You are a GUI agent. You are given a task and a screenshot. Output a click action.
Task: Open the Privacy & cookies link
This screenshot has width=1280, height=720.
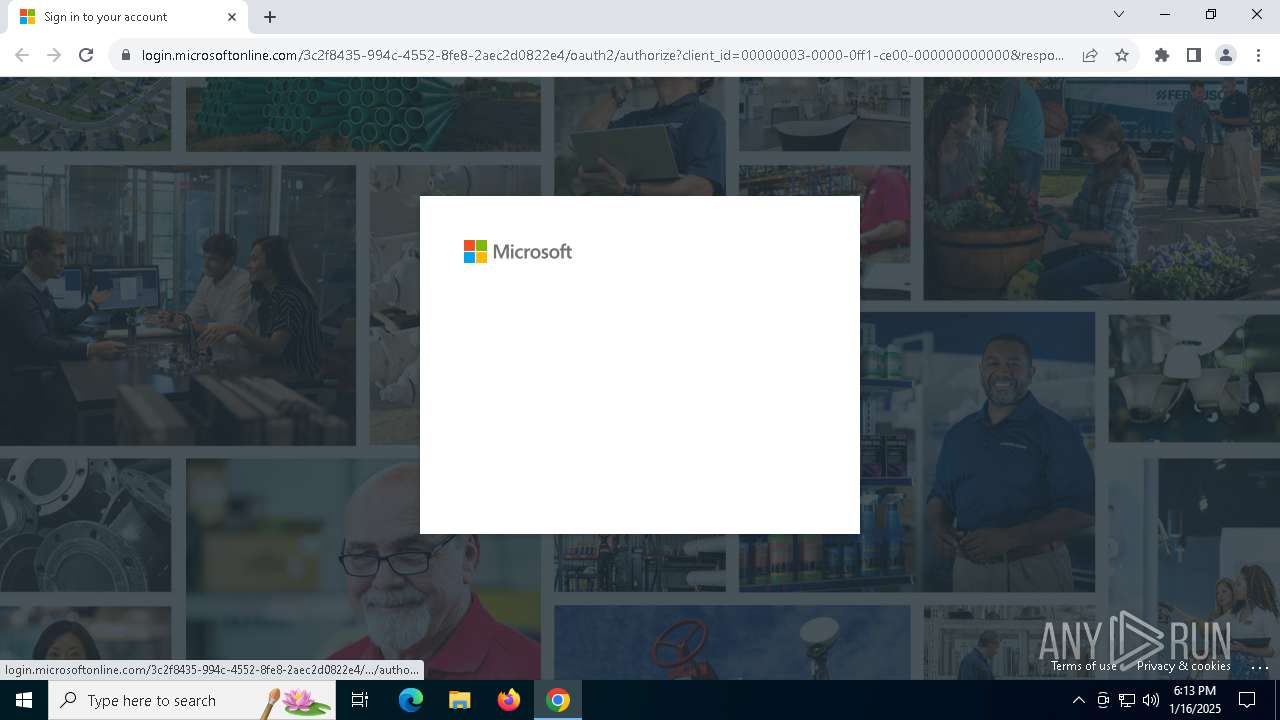pos(1184,666)
